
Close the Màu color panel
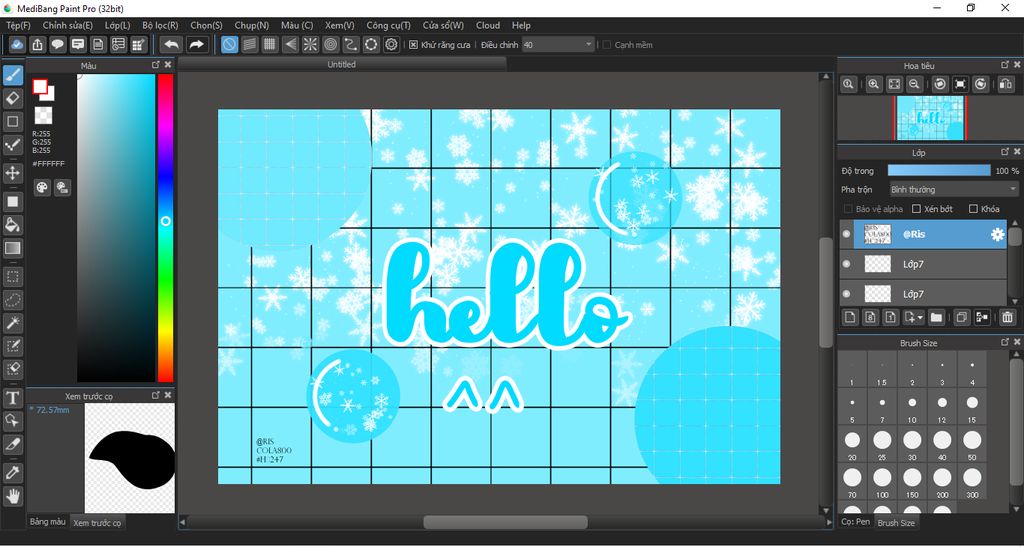pyautogui.click(x=168, y=65)
